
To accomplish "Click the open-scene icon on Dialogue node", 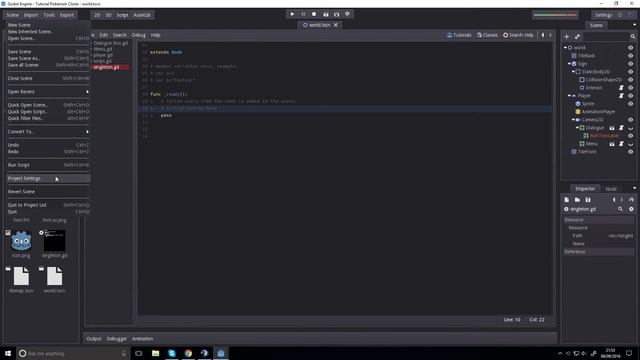I will pos(612,128).
